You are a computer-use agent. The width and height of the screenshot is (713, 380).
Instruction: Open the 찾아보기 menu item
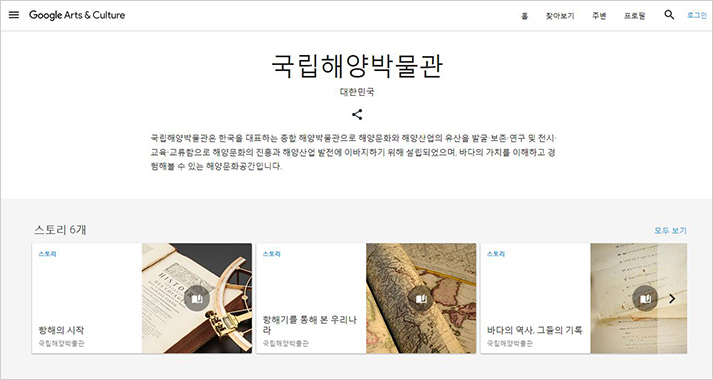560,16
